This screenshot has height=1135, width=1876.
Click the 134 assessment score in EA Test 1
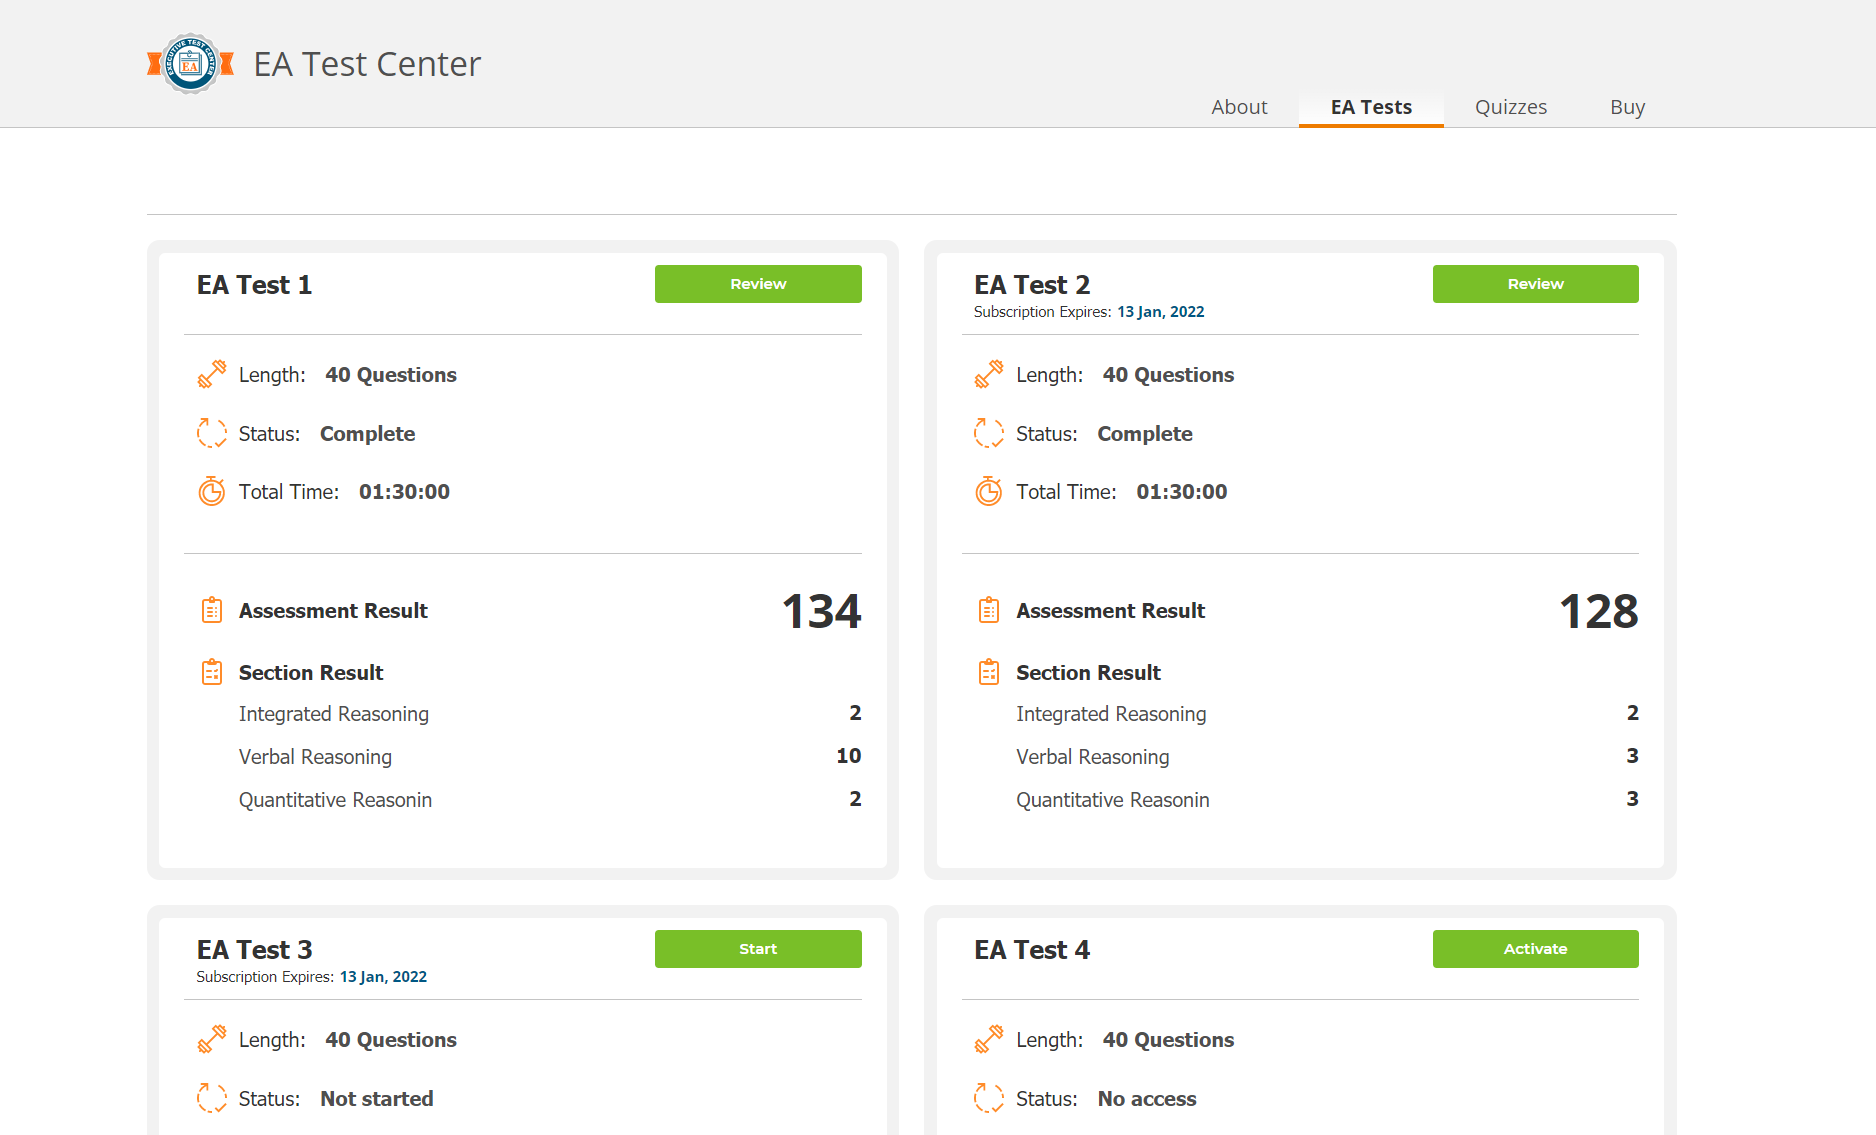(821, 611)
